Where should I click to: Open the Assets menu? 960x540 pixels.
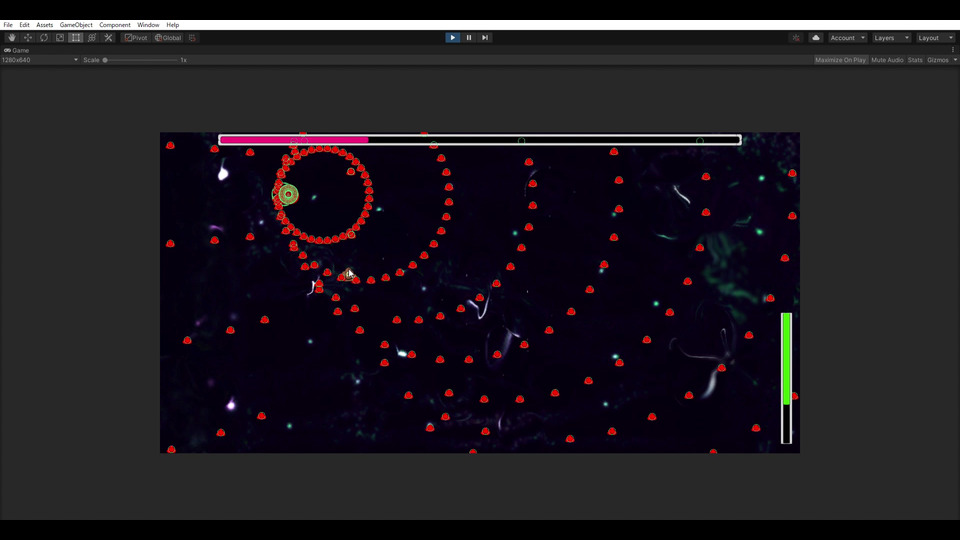[x=45, y=25]
